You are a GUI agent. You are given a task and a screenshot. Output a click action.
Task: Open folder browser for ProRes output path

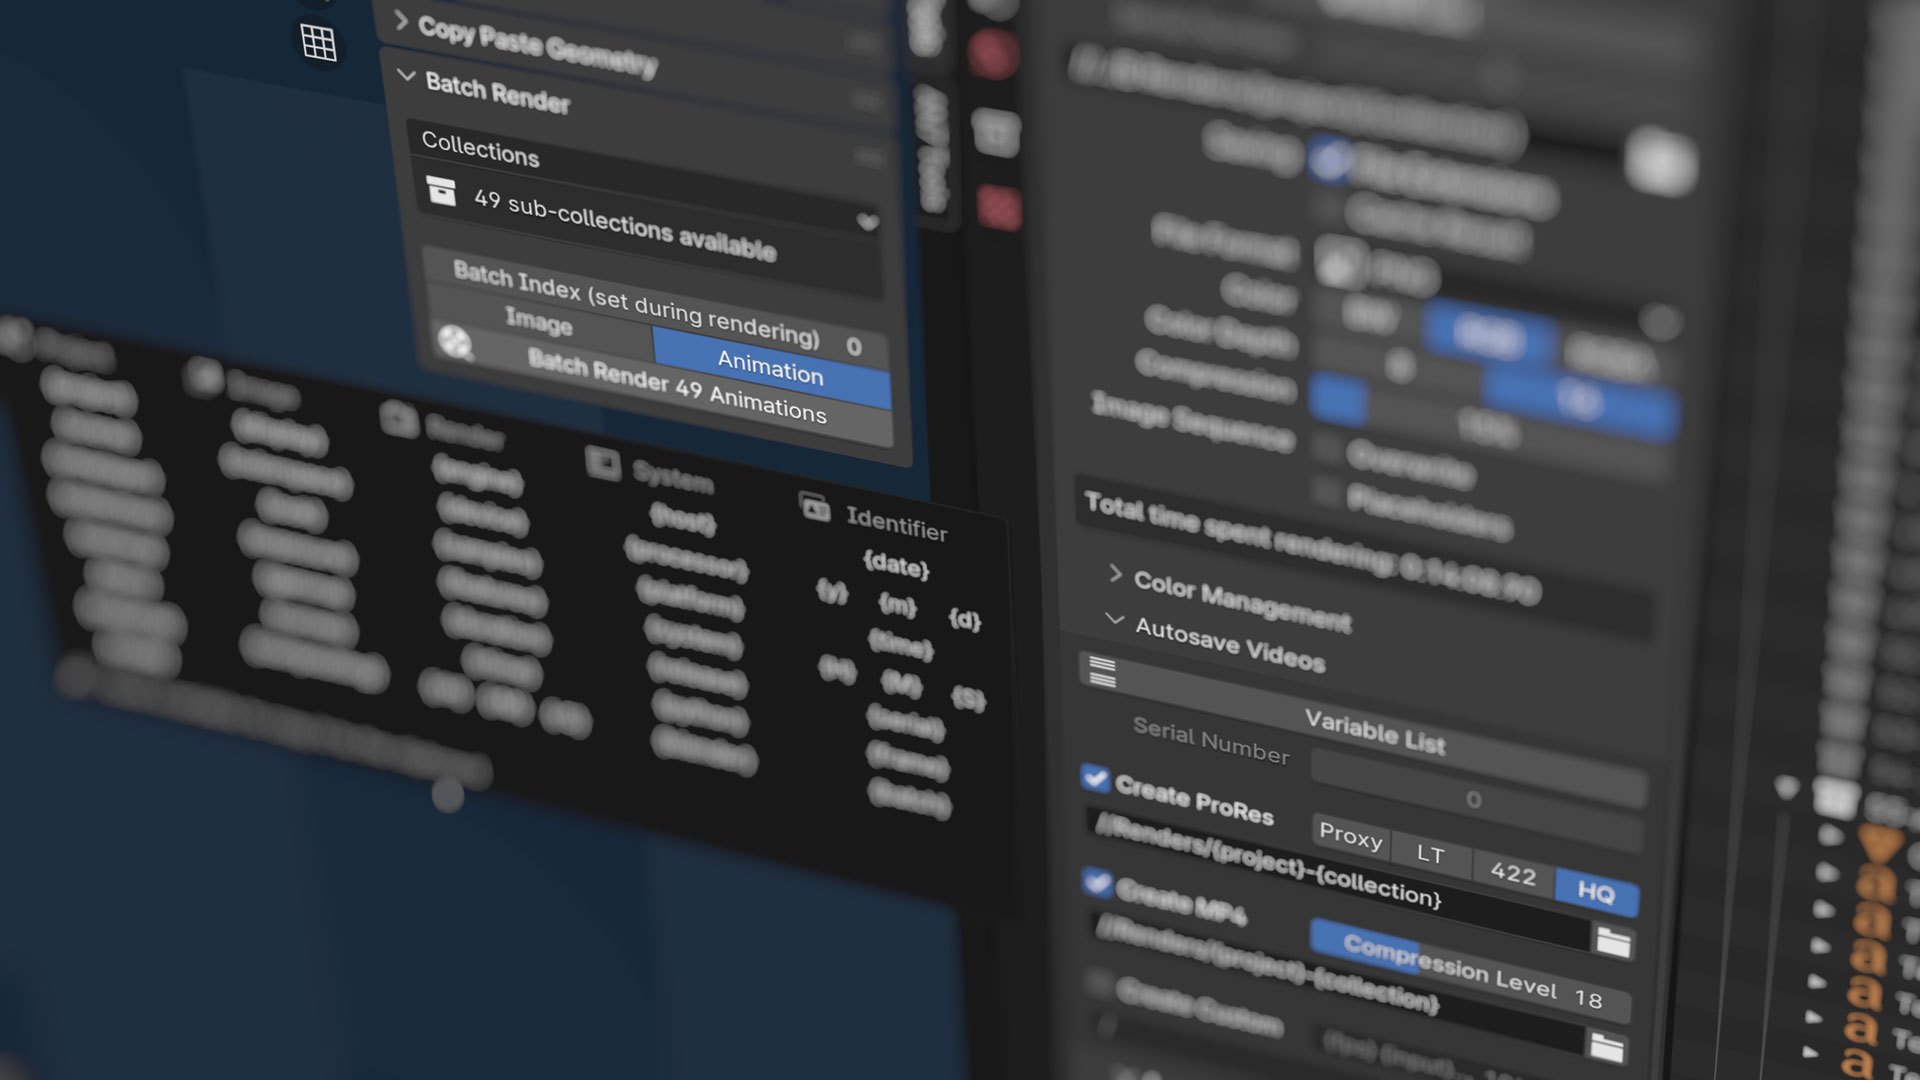1612,941
